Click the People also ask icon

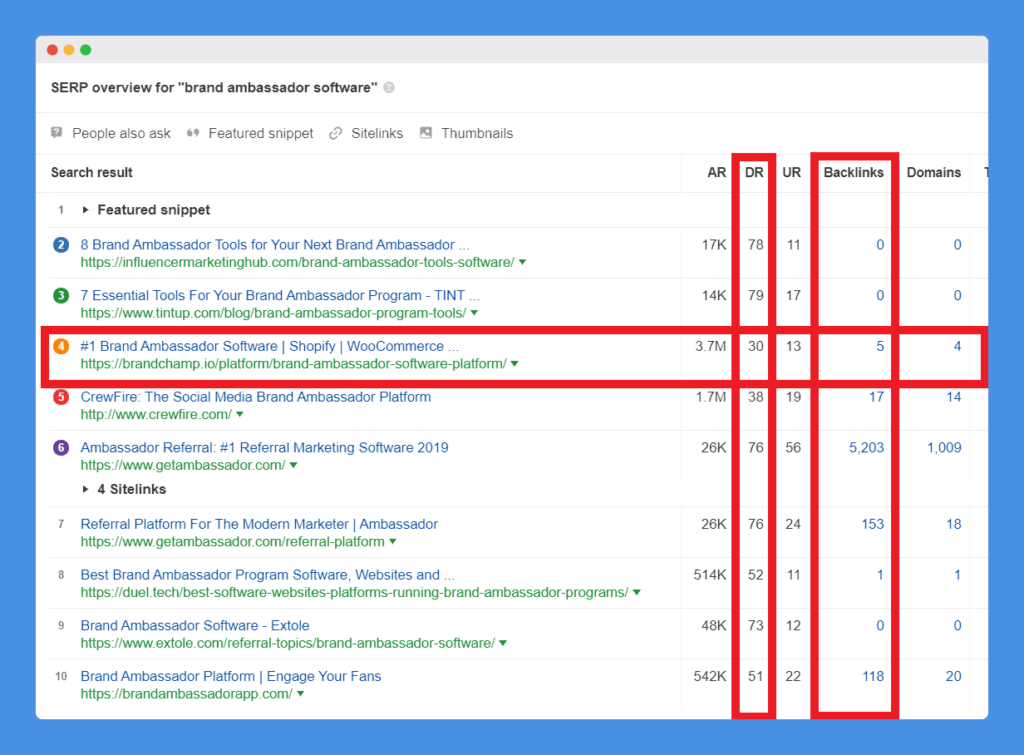coord(57,133)
